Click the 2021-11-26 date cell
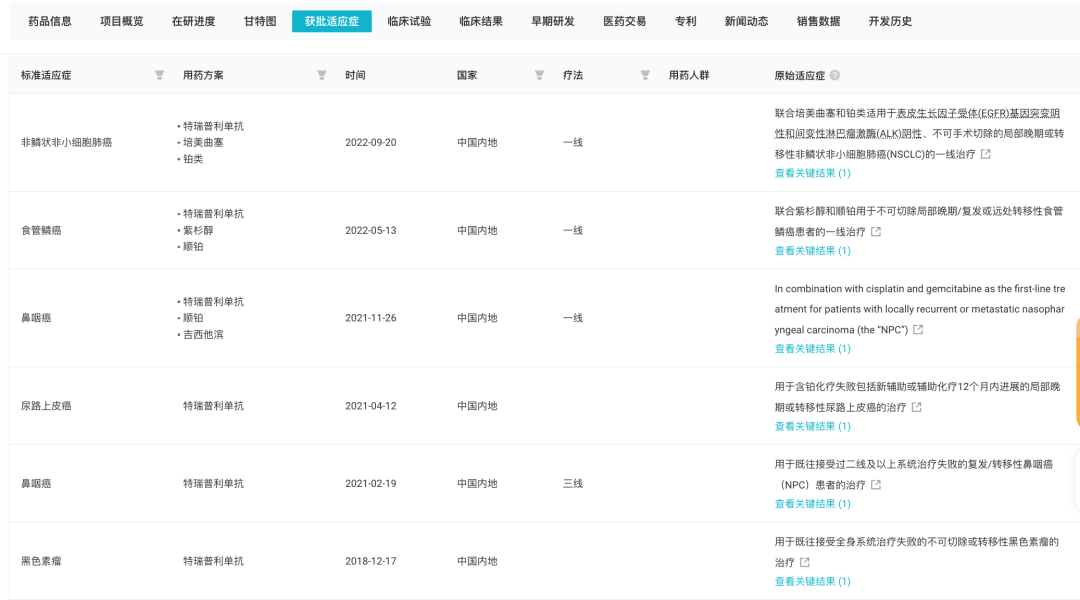 point(371,318)
